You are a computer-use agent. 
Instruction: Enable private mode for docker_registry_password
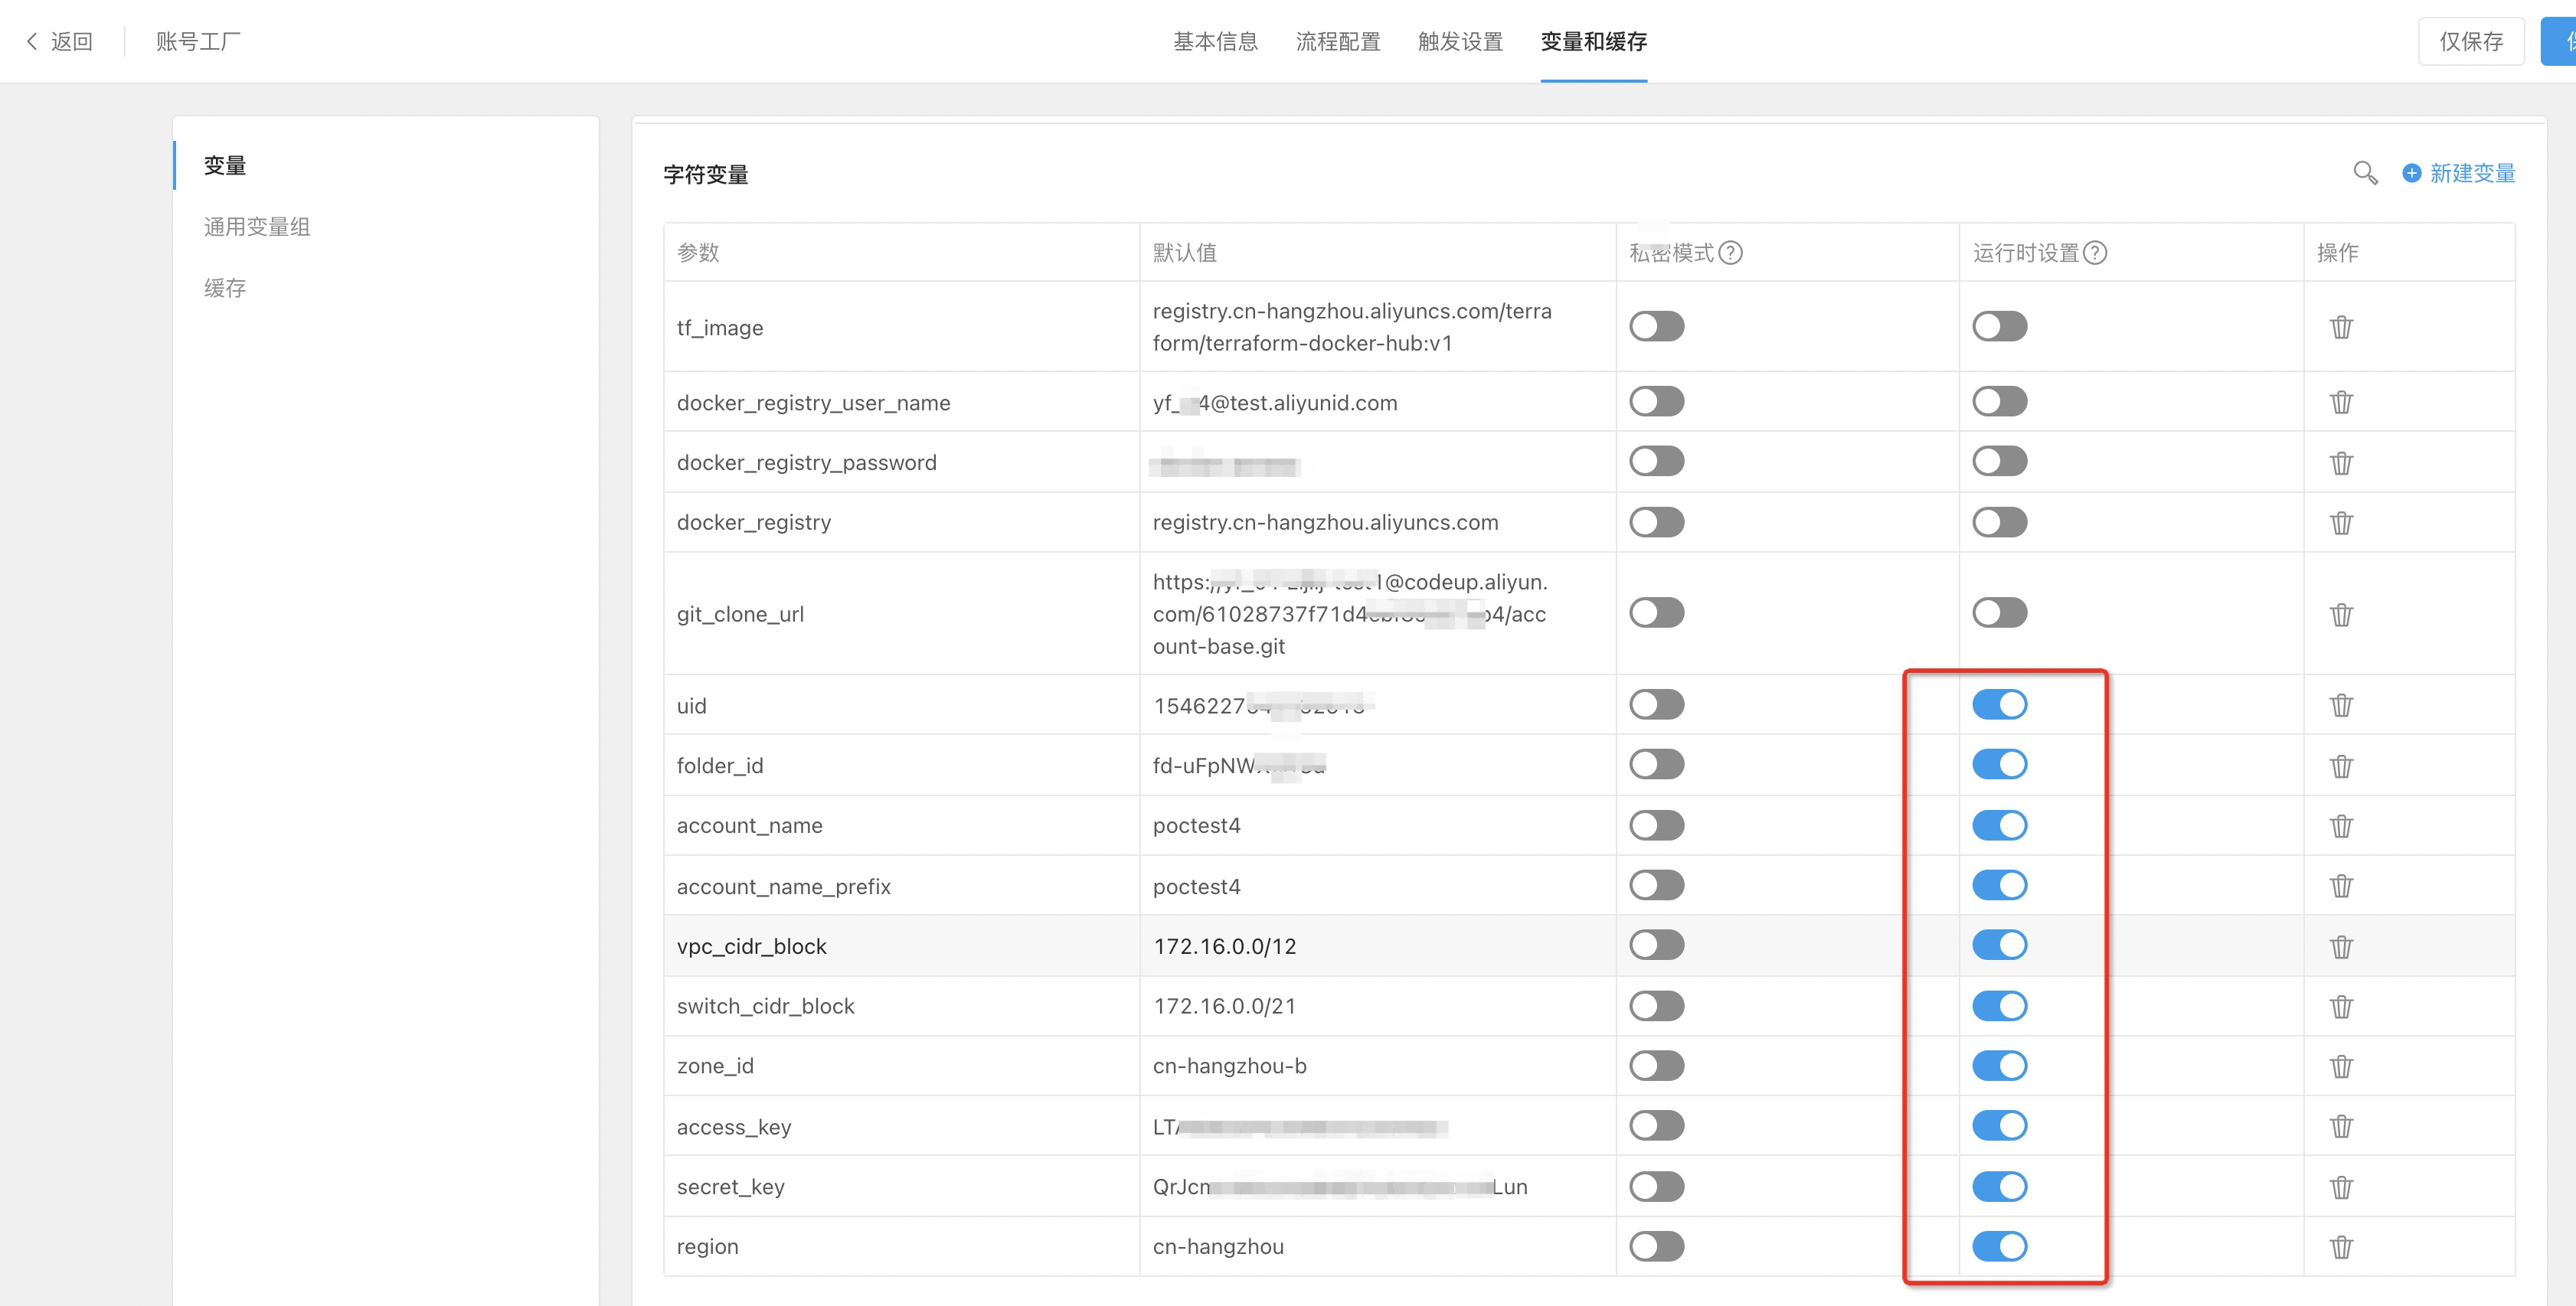point(1656,462)
